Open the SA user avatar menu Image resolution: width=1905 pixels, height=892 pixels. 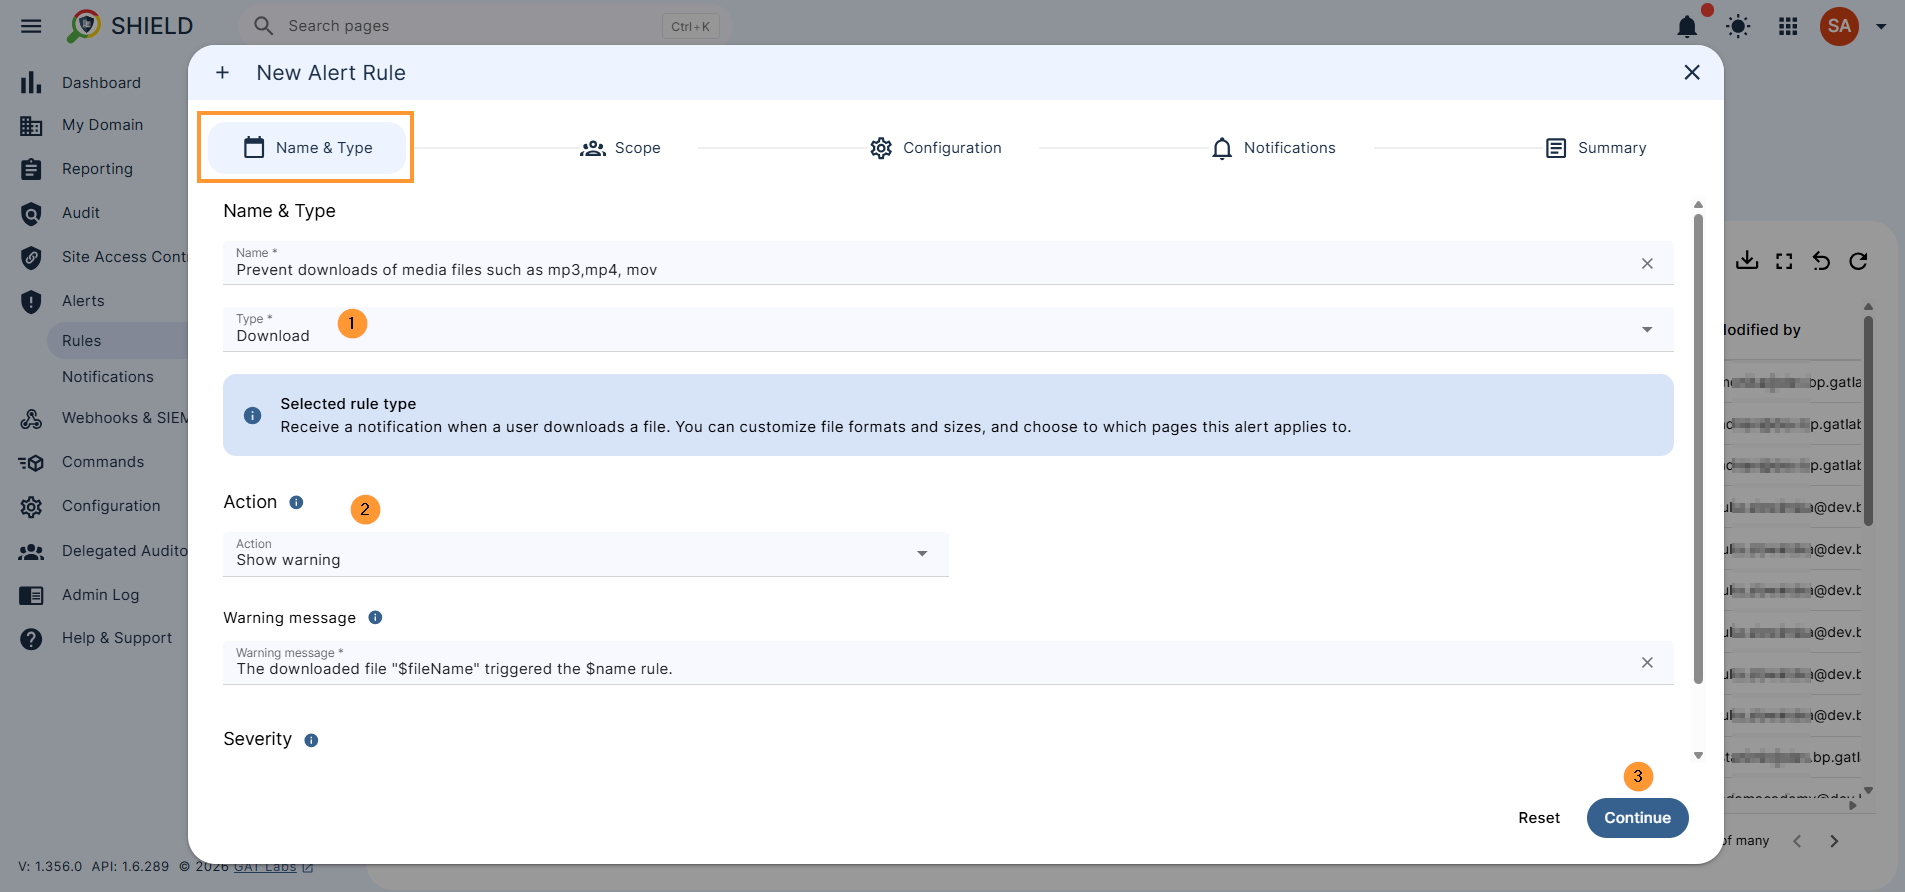point(1839,26)
